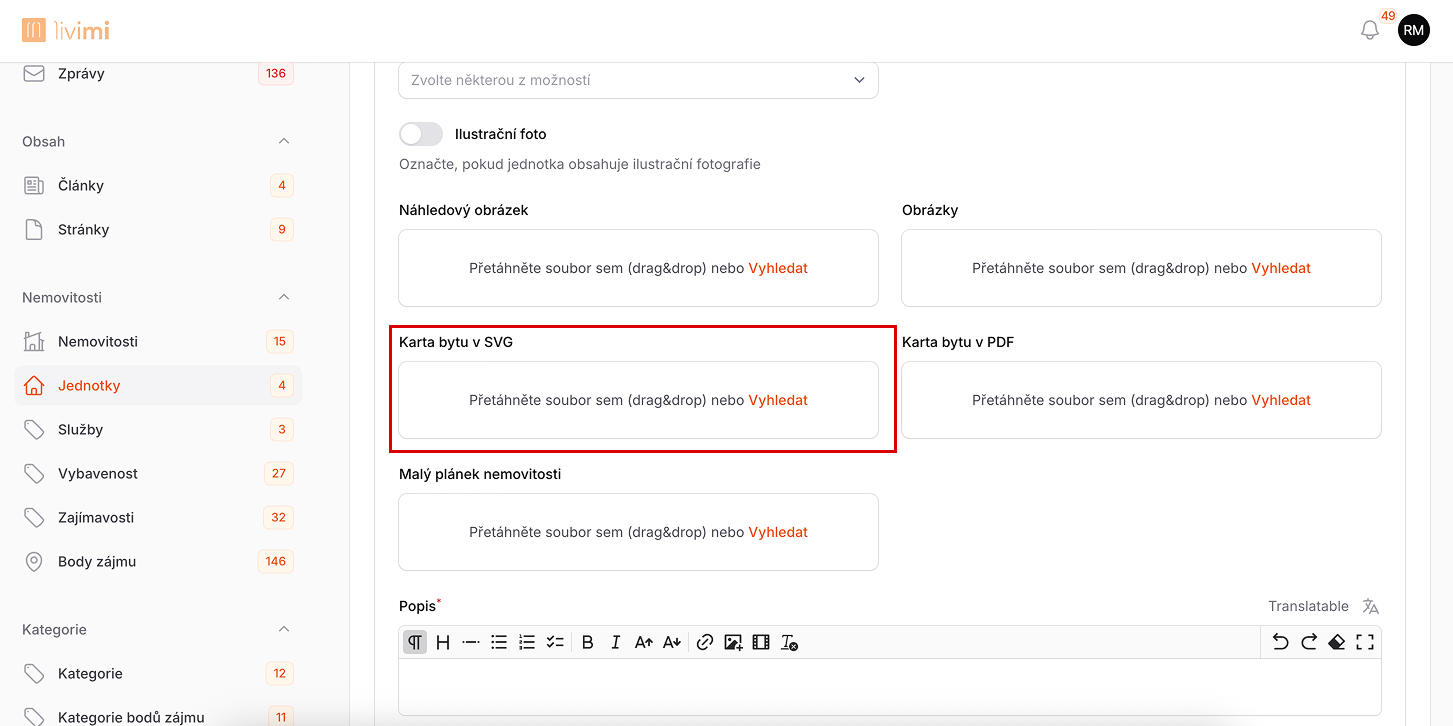Go to Články in the sidebar
This screenshot has height=726, width=1453.
point(158,185)
